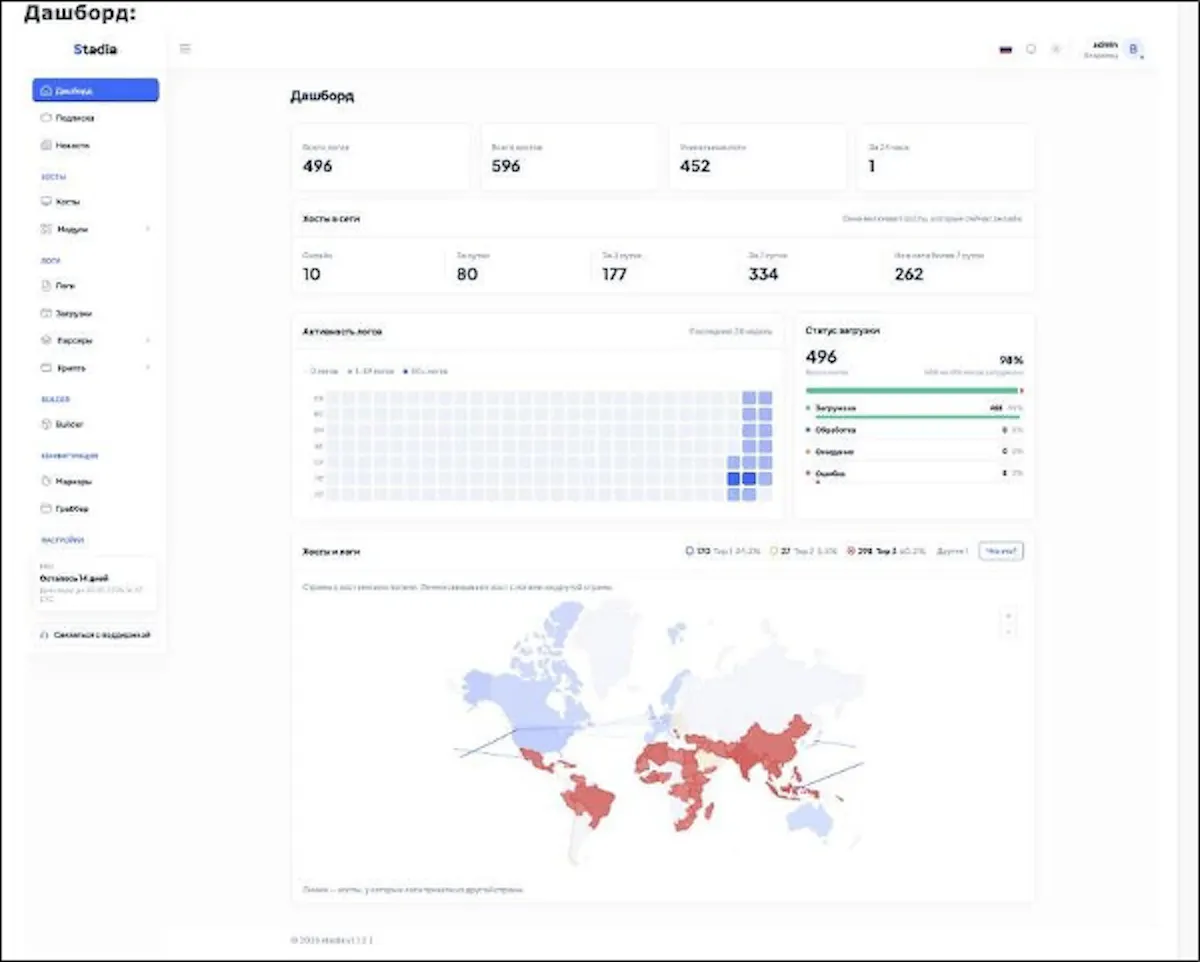This screenshot has width=1200, height=962.
Task: Click the Модули icon in the sidebar
Action: 45,229
